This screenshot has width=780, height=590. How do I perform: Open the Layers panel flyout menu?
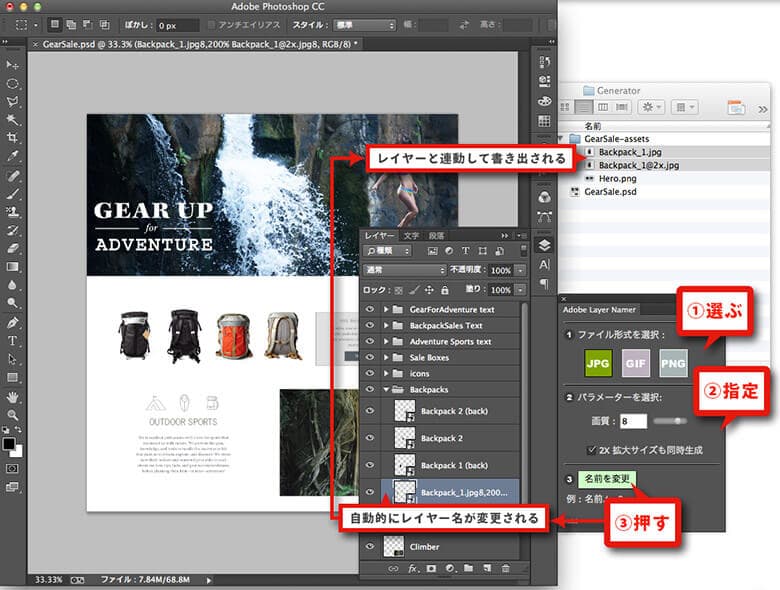point(521,235)
